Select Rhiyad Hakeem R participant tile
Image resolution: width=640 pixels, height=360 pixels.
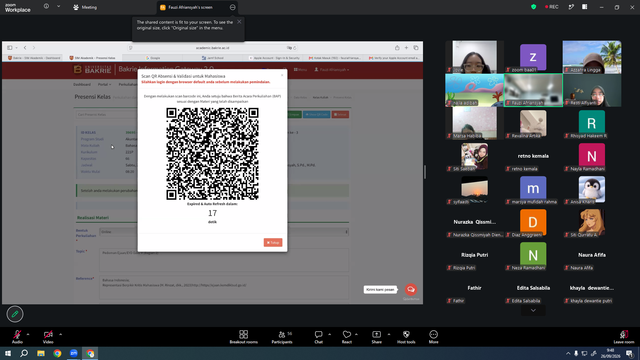coord(592,123)
